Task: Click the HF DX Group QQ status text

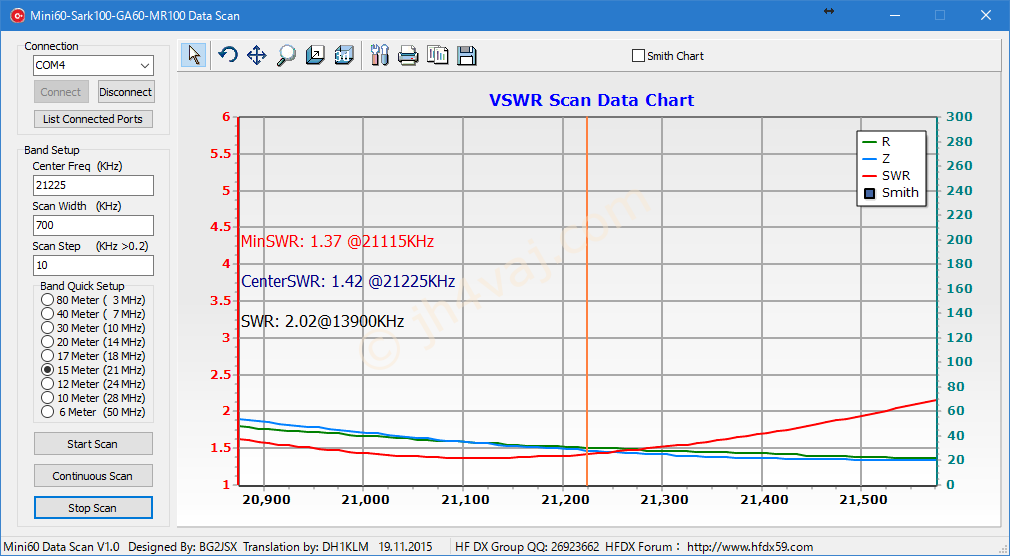Action: coord(527,547)
